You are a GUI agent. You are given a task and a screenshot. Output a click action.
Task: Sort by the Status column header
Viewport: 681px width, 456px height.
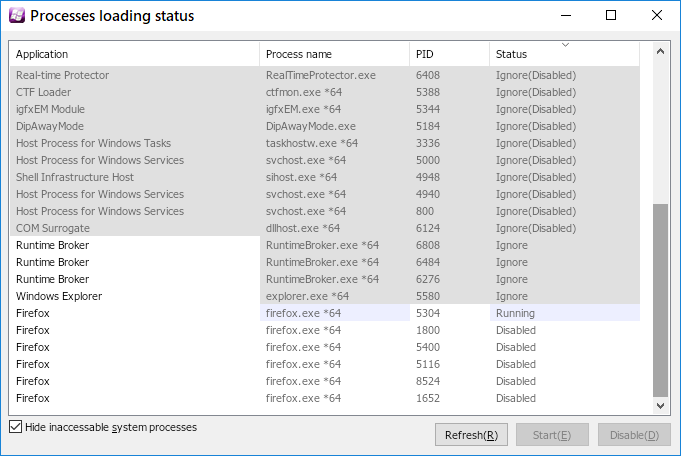565,54
